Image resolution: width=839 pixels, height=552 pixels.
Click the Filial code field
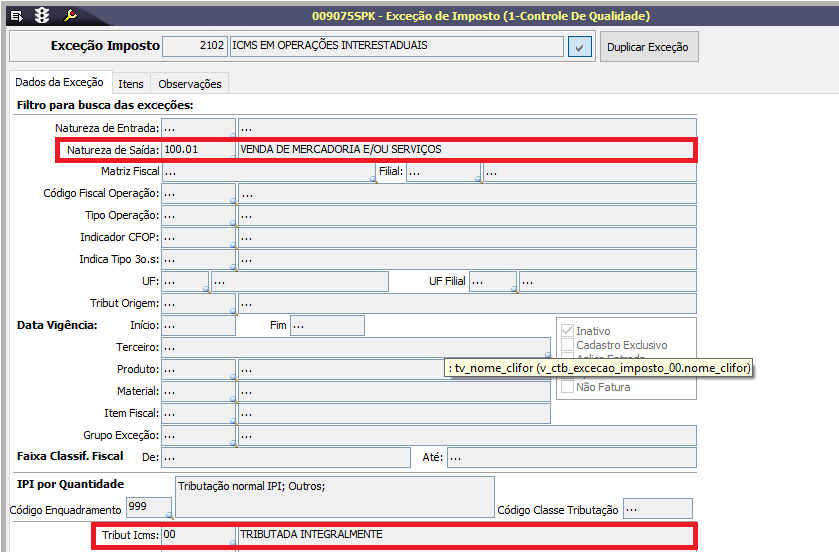pyautogui.click(x=443, y=172)
